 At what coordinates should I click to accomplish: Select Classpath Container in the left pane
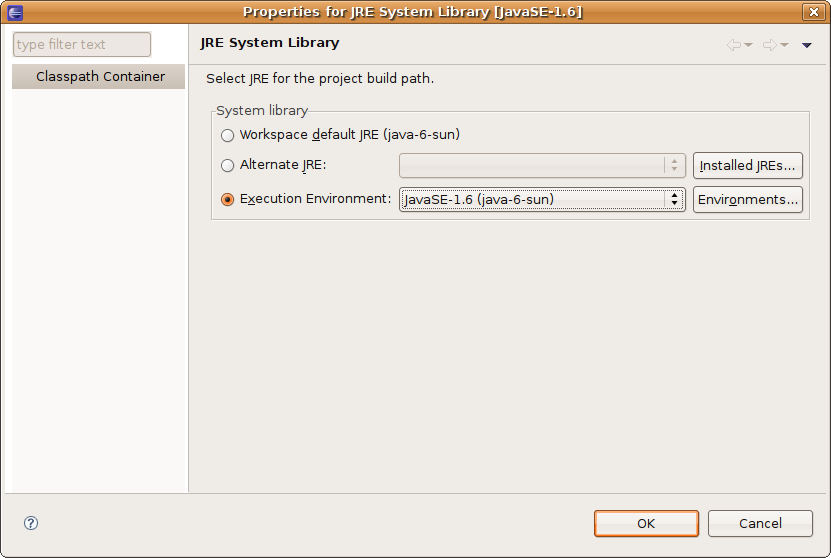(x=100, y=77)
